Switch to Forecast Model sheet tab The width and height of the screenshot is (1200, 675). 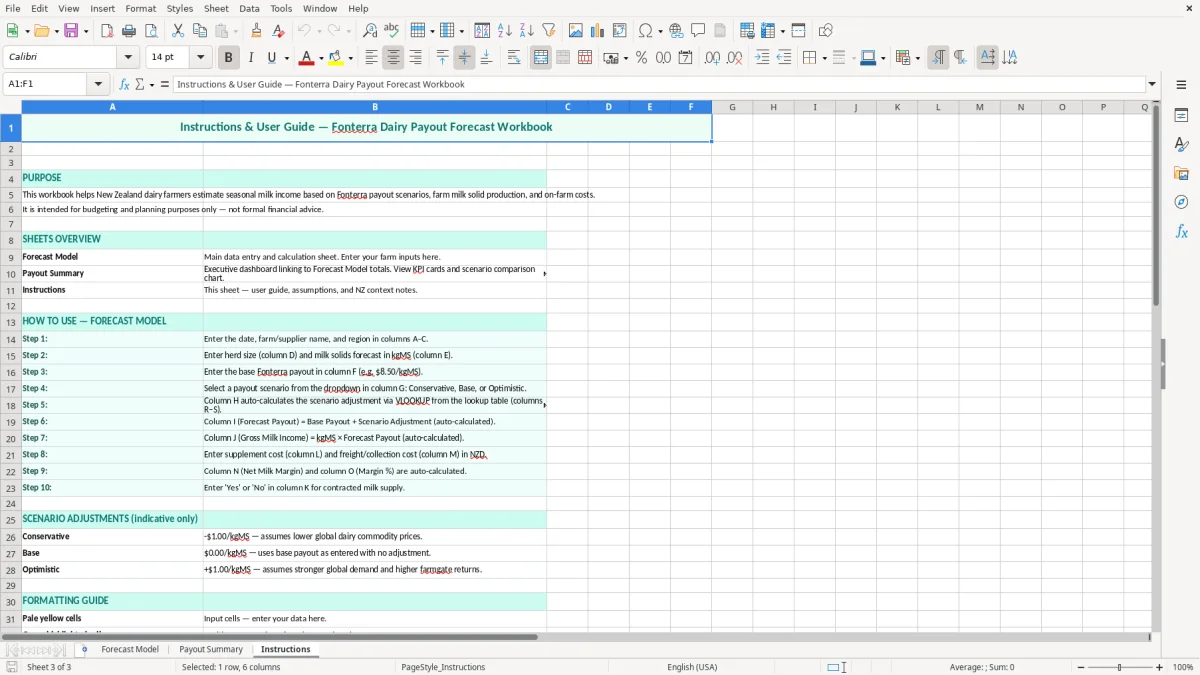pos(130,649)
